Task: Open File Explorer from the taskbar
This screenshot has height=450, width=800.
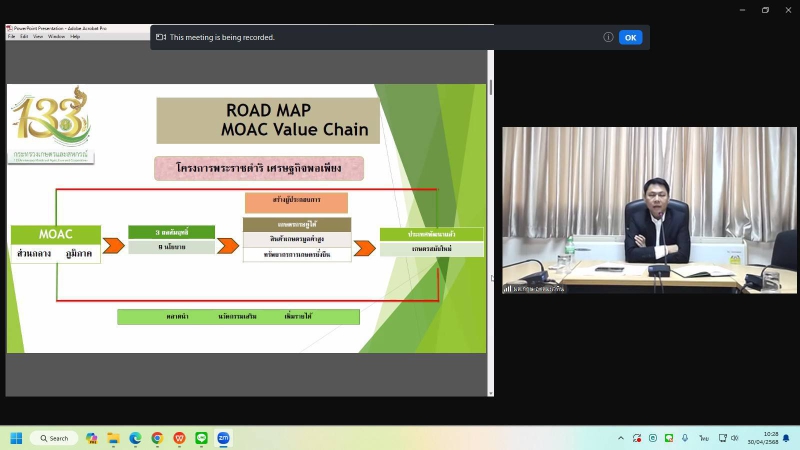Action: (x=113, y=438)
